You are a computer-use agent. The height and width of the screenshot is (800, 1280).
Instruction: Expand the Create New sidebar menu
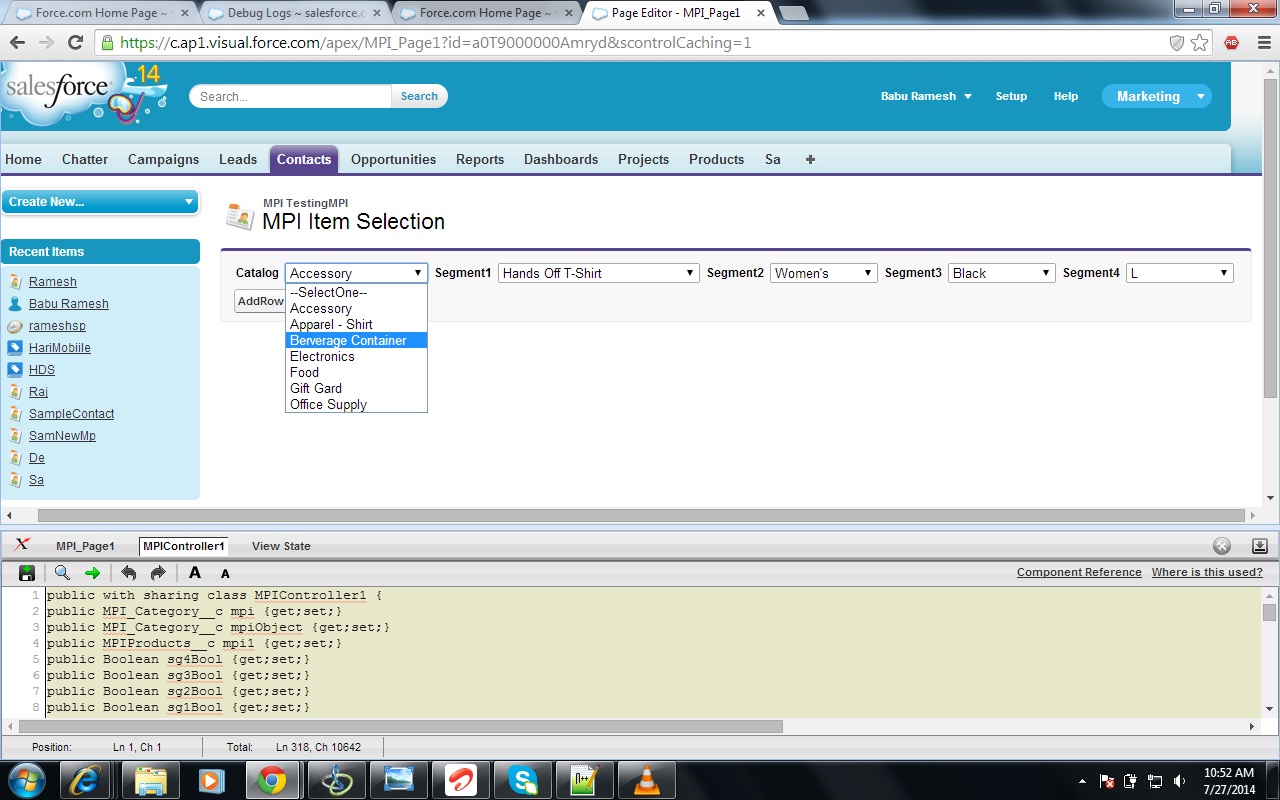[100, 201]
